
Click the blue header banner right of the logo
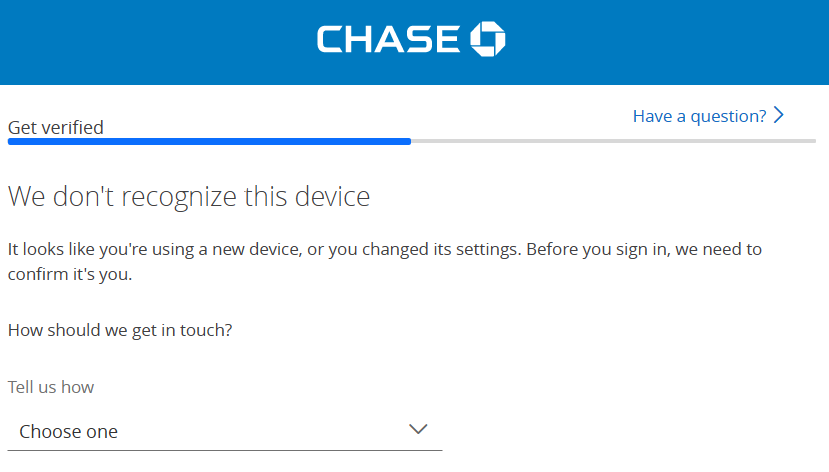tap(667, 42)
